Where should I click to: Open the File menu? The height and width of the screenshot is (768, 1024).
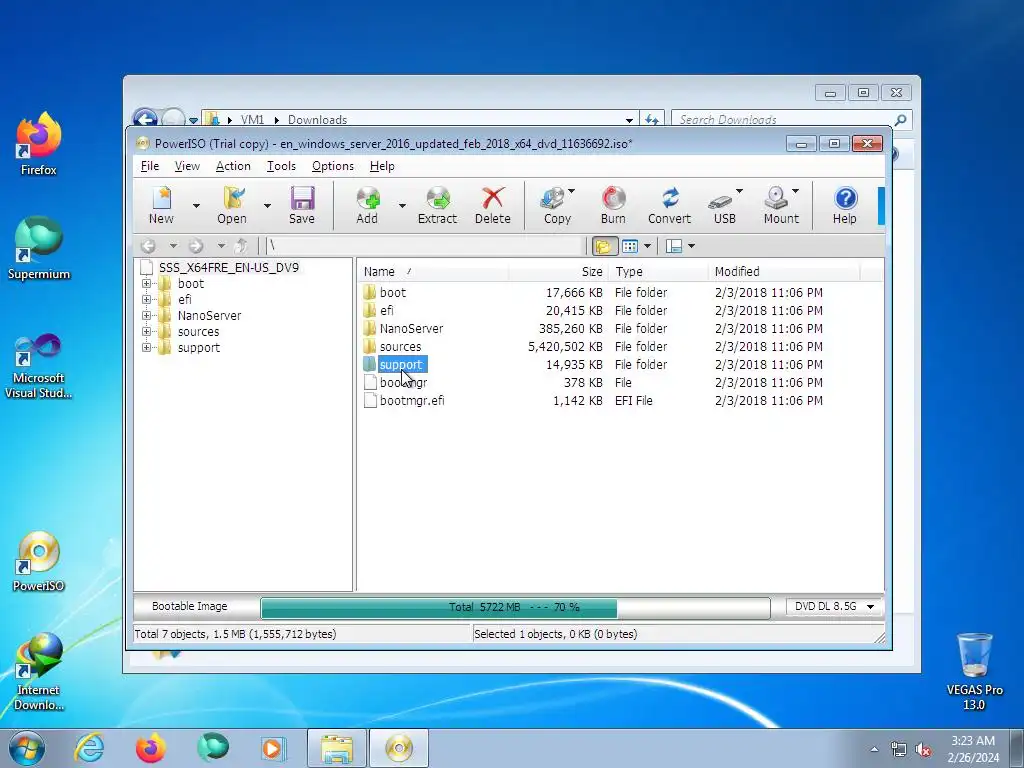tap(150, 166)
